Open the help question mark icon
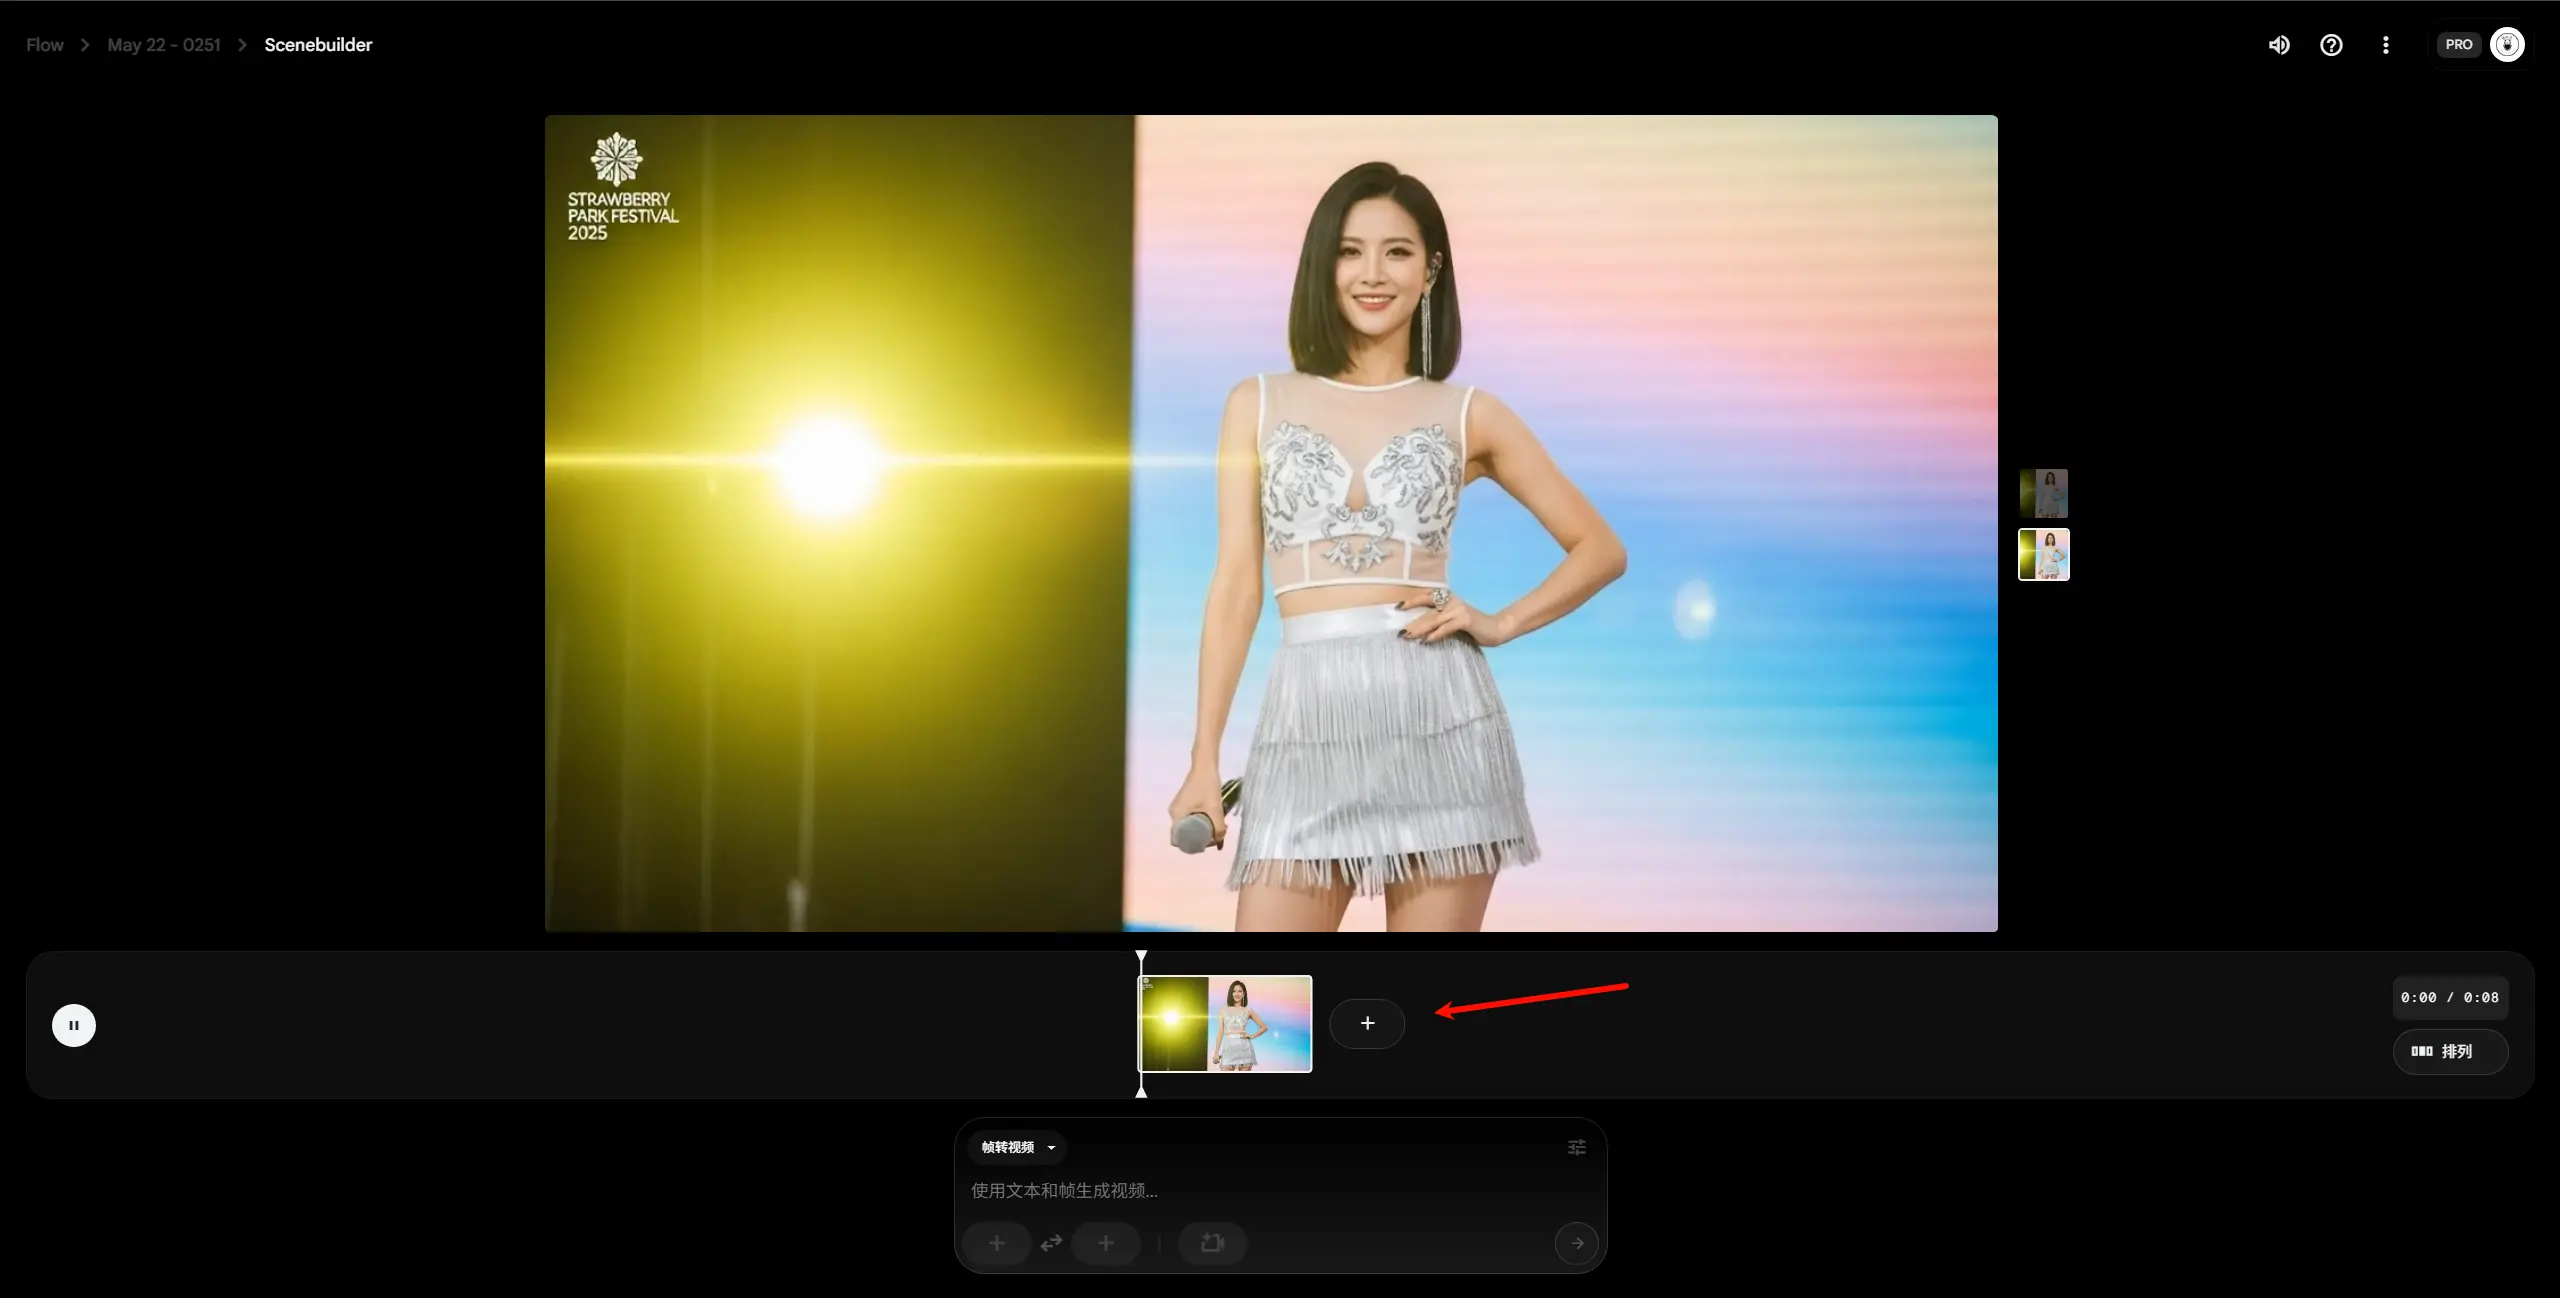The height and width of the screenshot is (1298, 2560). pos(2331,45)
